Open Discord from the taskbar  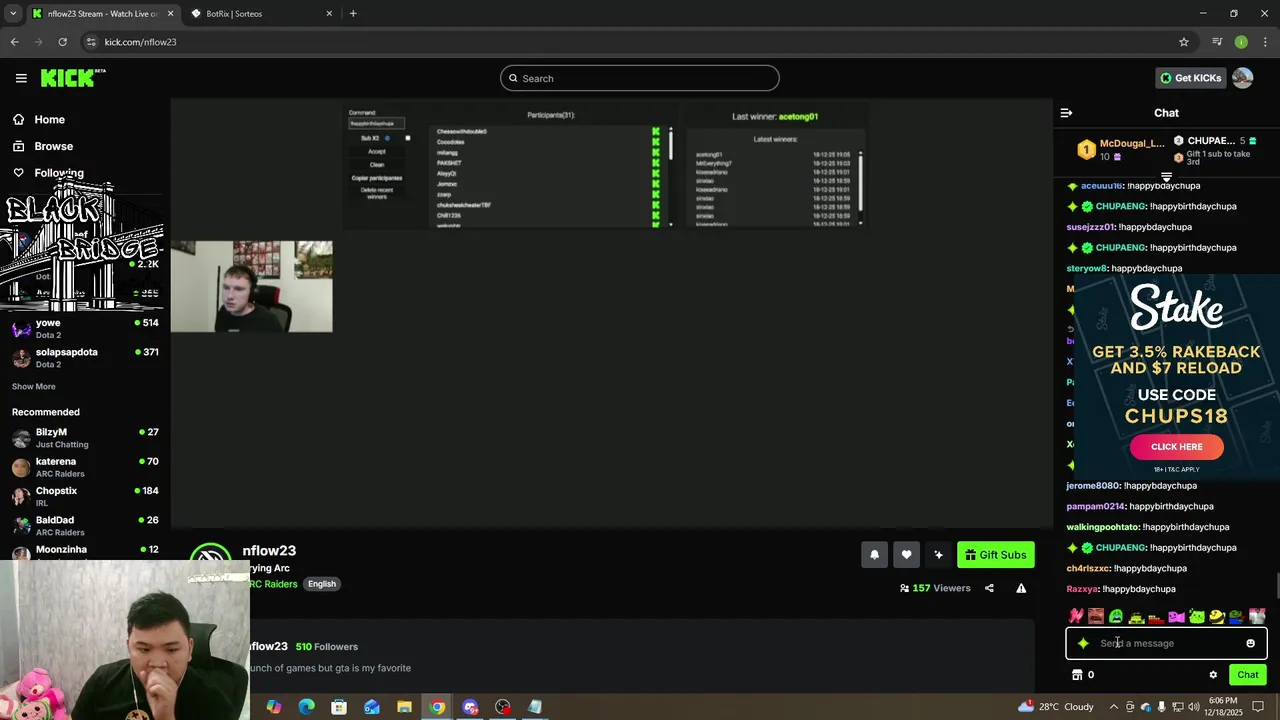[x=470, y=707]
